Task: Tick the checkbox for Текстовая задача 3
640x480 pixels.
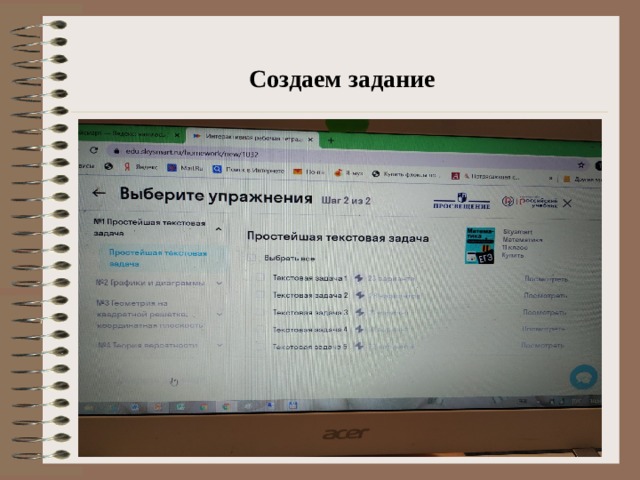Action: point(260,312)
